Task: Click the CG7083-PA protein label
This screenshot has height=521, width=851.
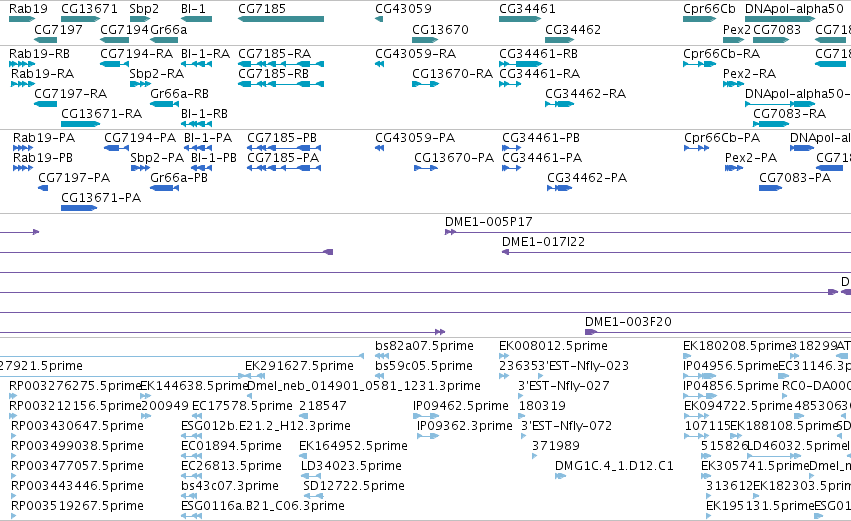Action: click(795, 178)
